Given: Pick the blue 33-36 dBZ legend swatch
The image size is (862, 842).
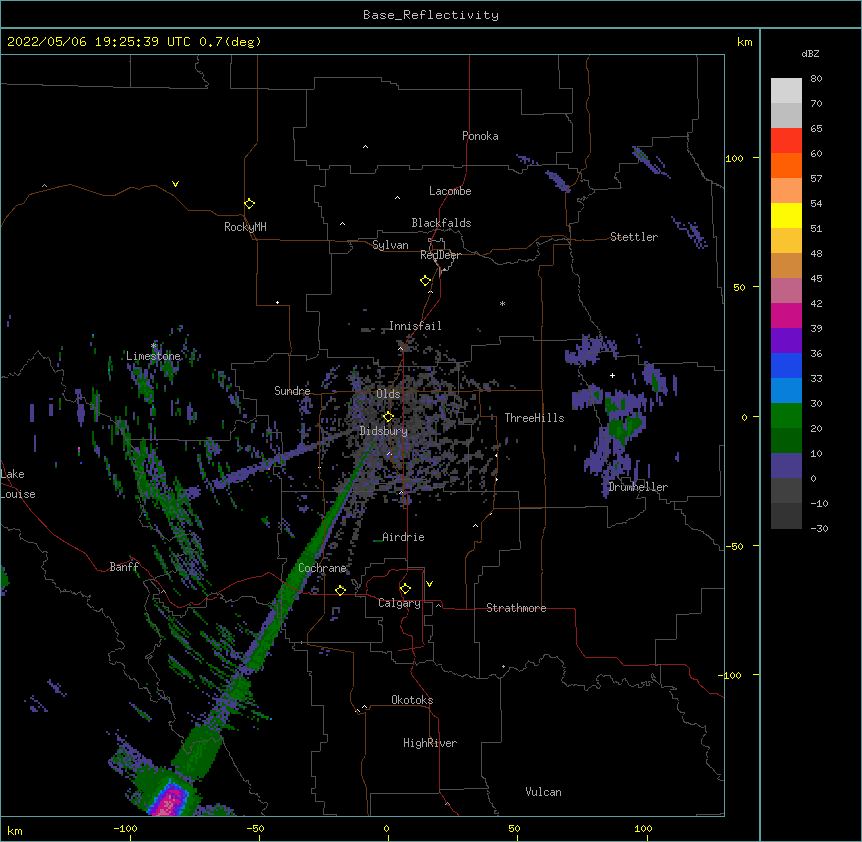Looking at the screenshot, I should 786,366.
